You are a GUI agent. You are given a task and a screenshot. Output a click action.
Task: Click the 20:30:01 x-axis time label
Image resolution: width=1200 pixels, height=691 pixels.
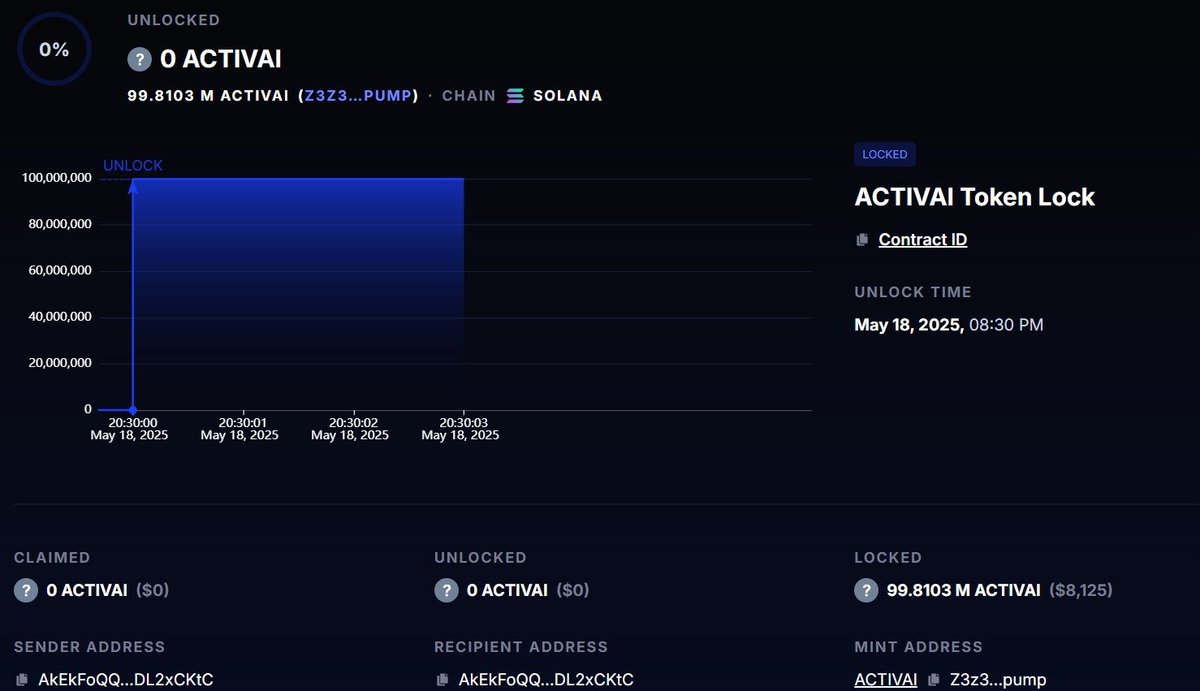[243, 423]
